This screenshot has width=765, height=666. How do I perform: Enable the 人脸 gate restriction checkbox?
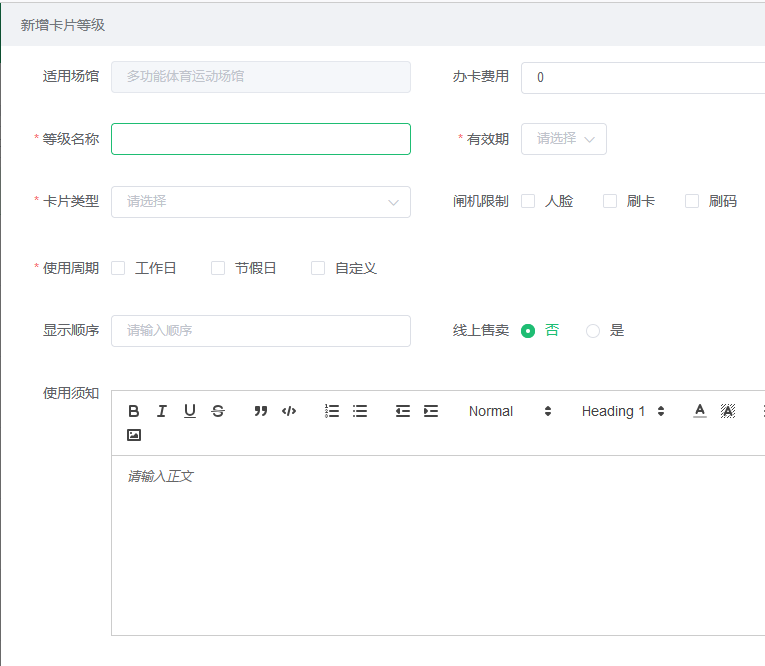click(528, 201)
